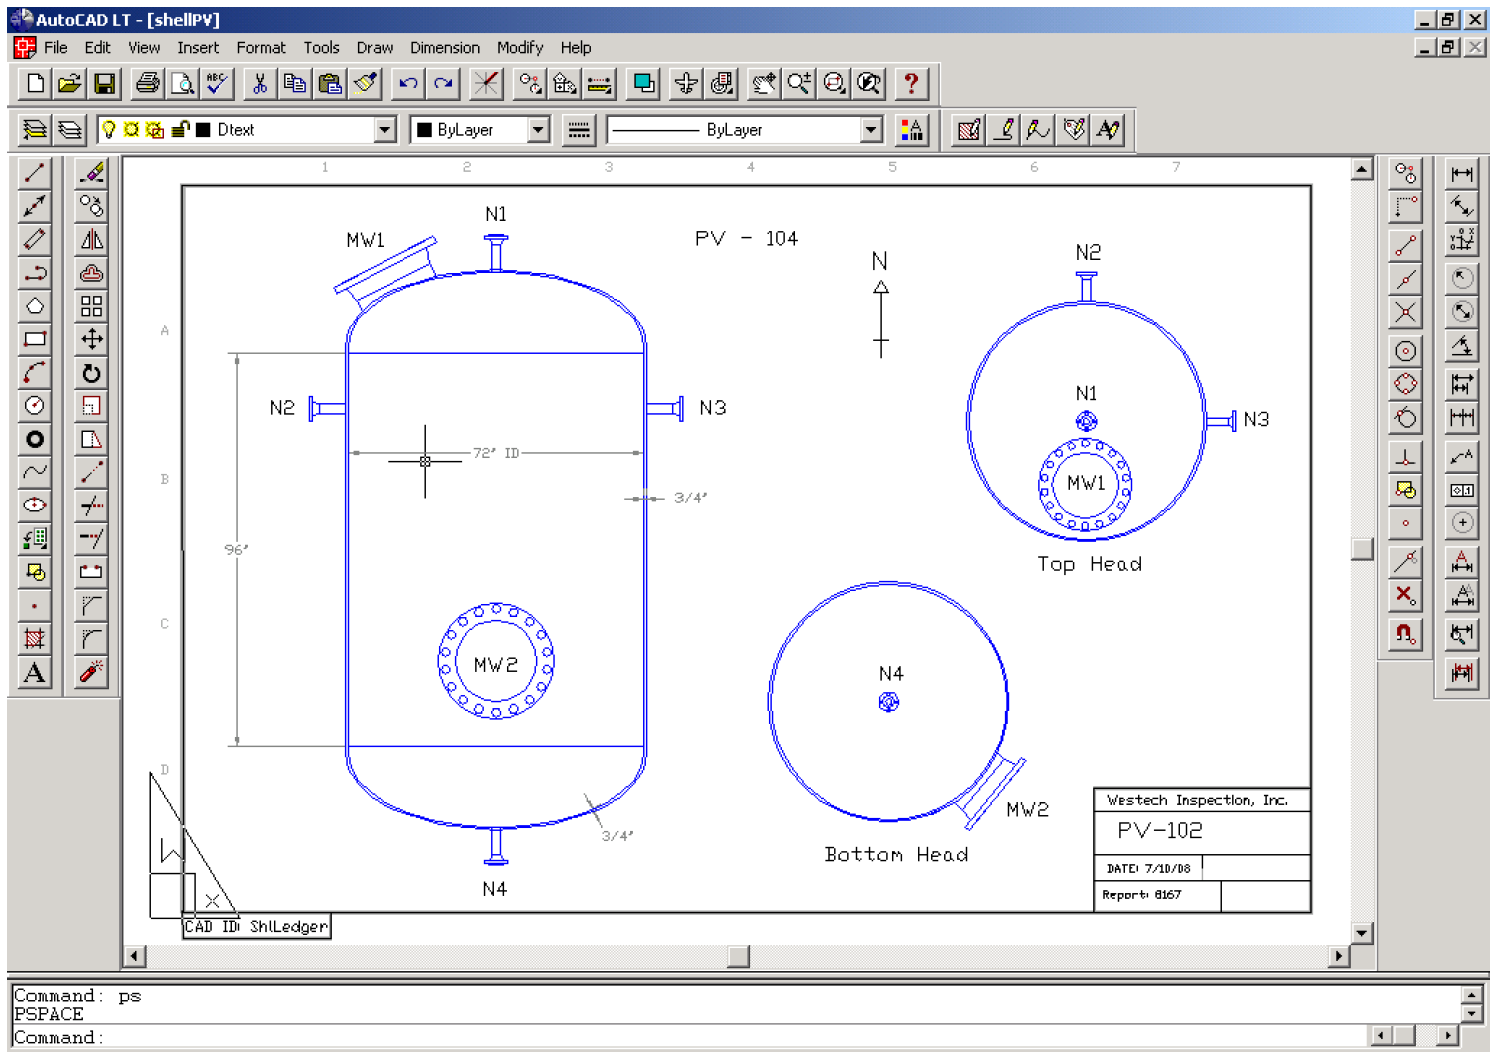Open the ByLayer color dropdown
Screen dimensions: 1497x1052
point(539,129)
